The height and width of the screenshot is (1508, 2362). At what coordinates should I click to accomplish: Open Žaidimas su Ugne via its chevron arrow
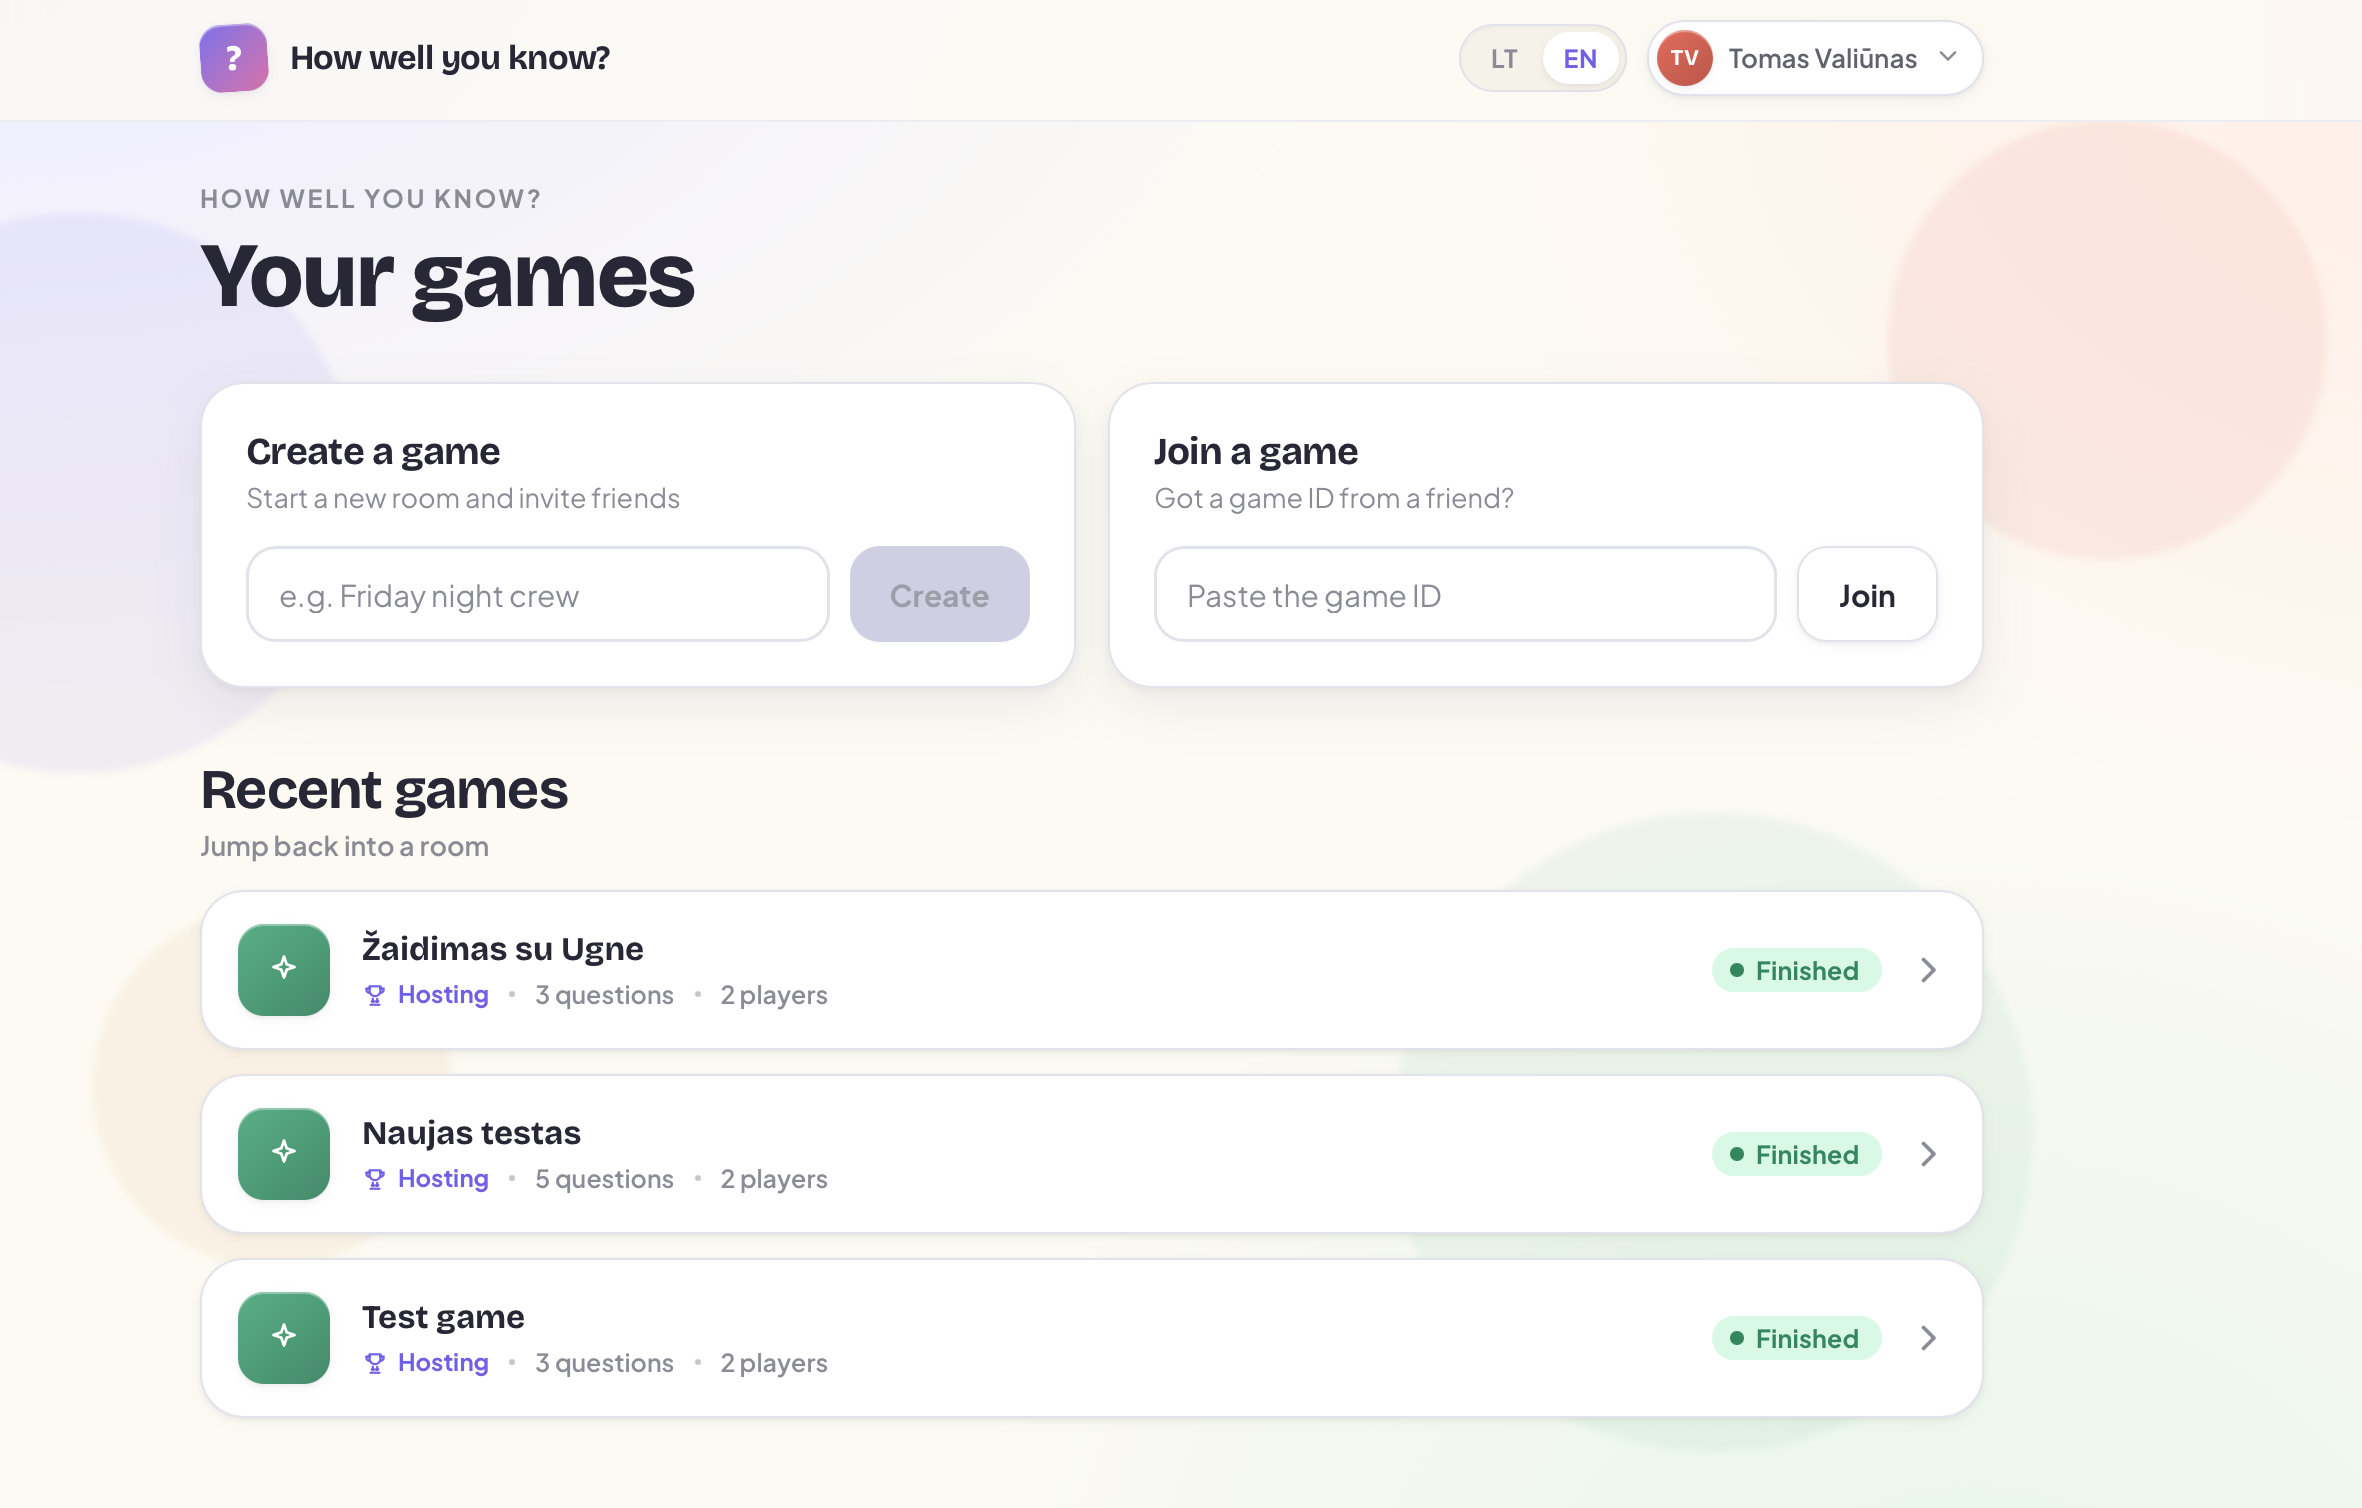click(x=1929, y=969)
